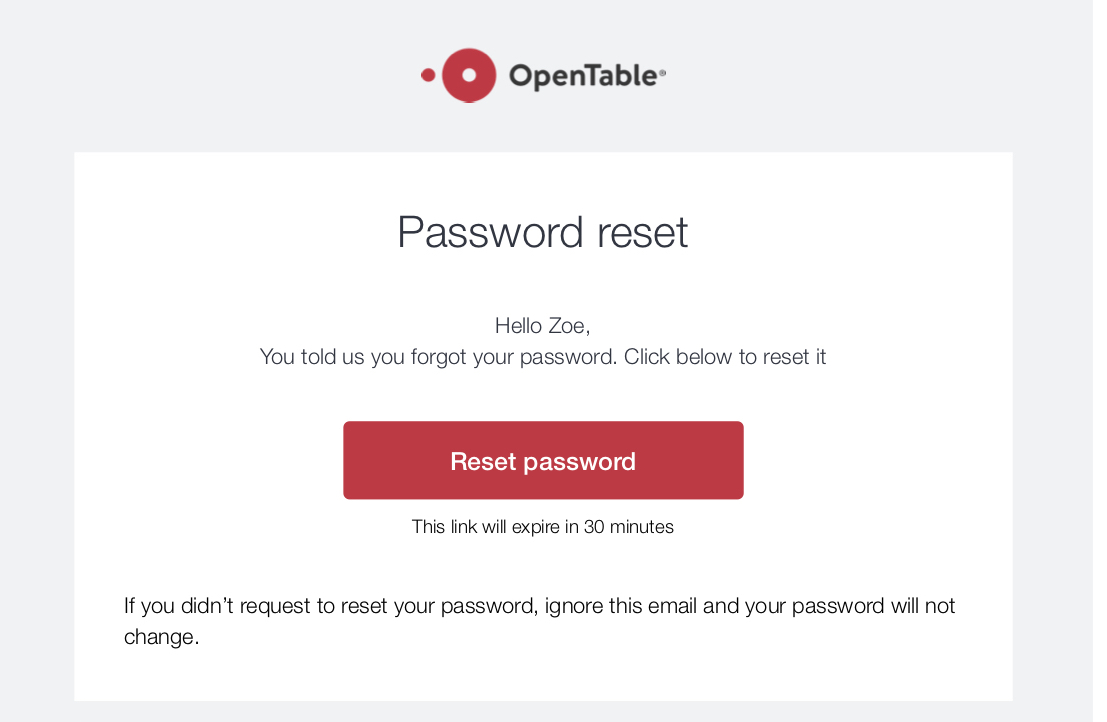Viewport: 1107px width, 722px height.
Task: Select the Hello Zoe greeting line
Action: [x=543, y=325]
